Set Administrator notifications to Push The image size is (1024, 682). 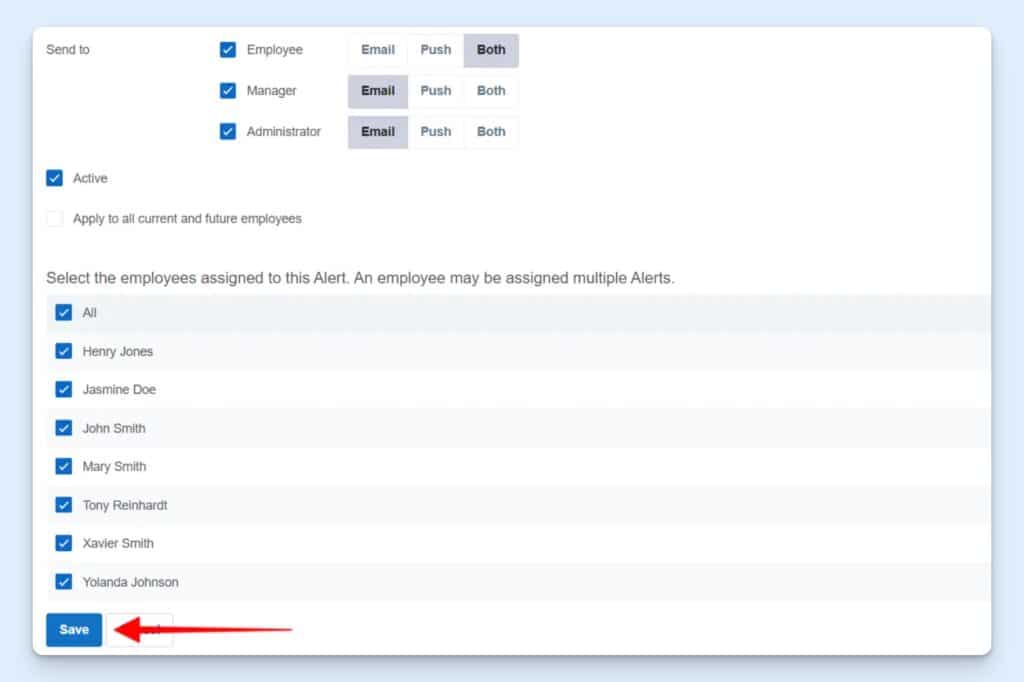point(435,131)
